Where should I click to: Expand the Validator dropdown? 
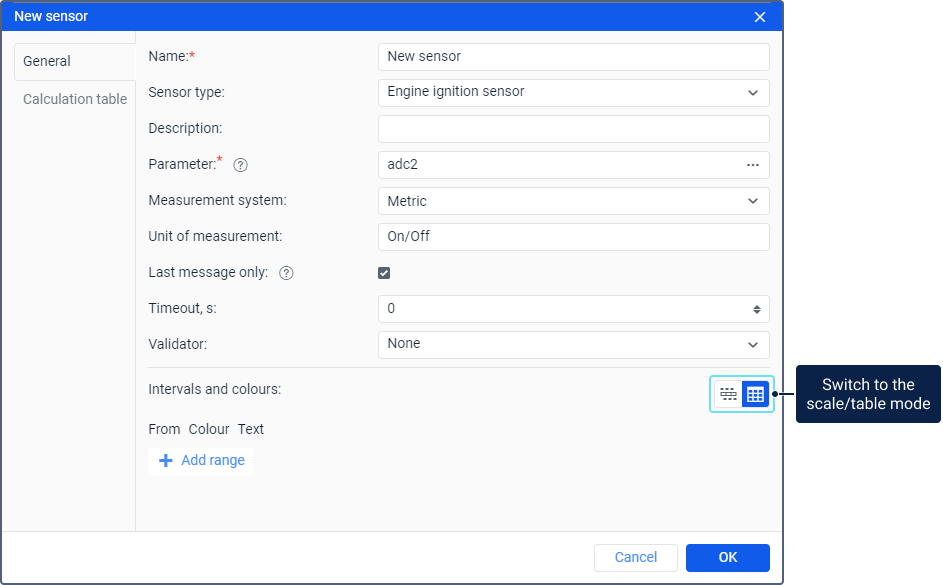pyautogui.click(x=753, y=345)
